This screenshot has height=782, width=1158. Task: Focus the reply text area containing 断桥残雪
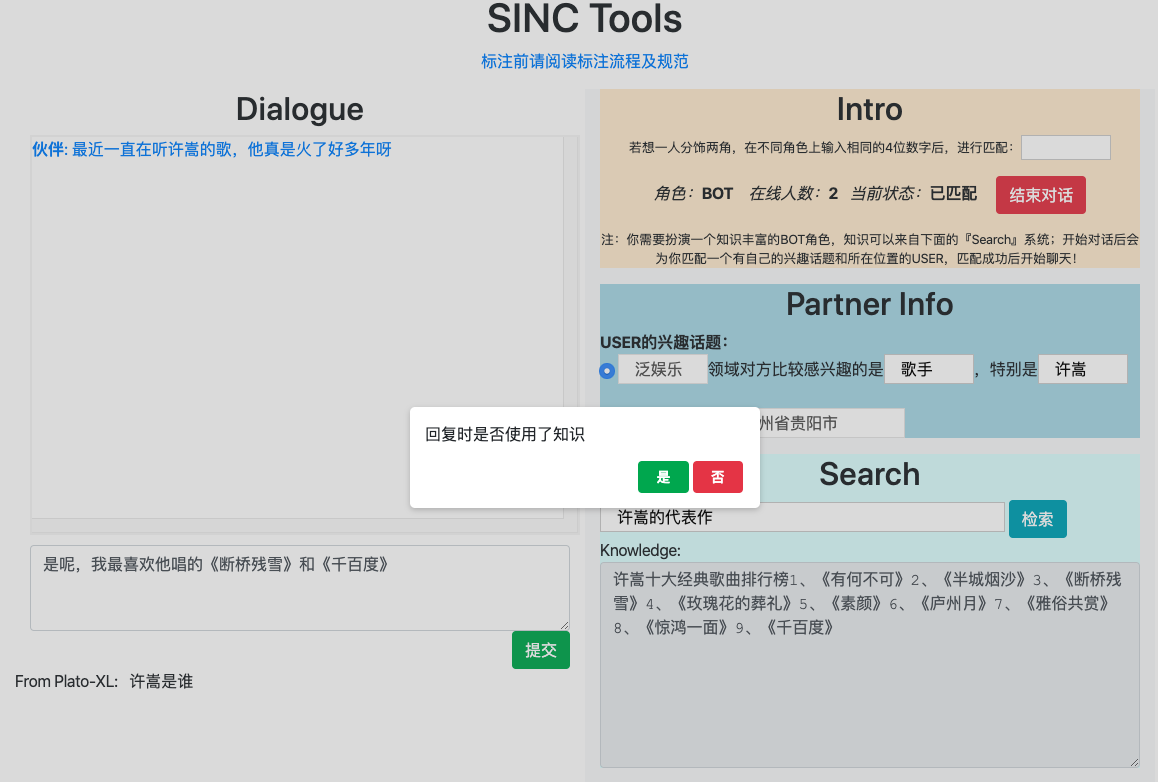click(x=299, y=587)
